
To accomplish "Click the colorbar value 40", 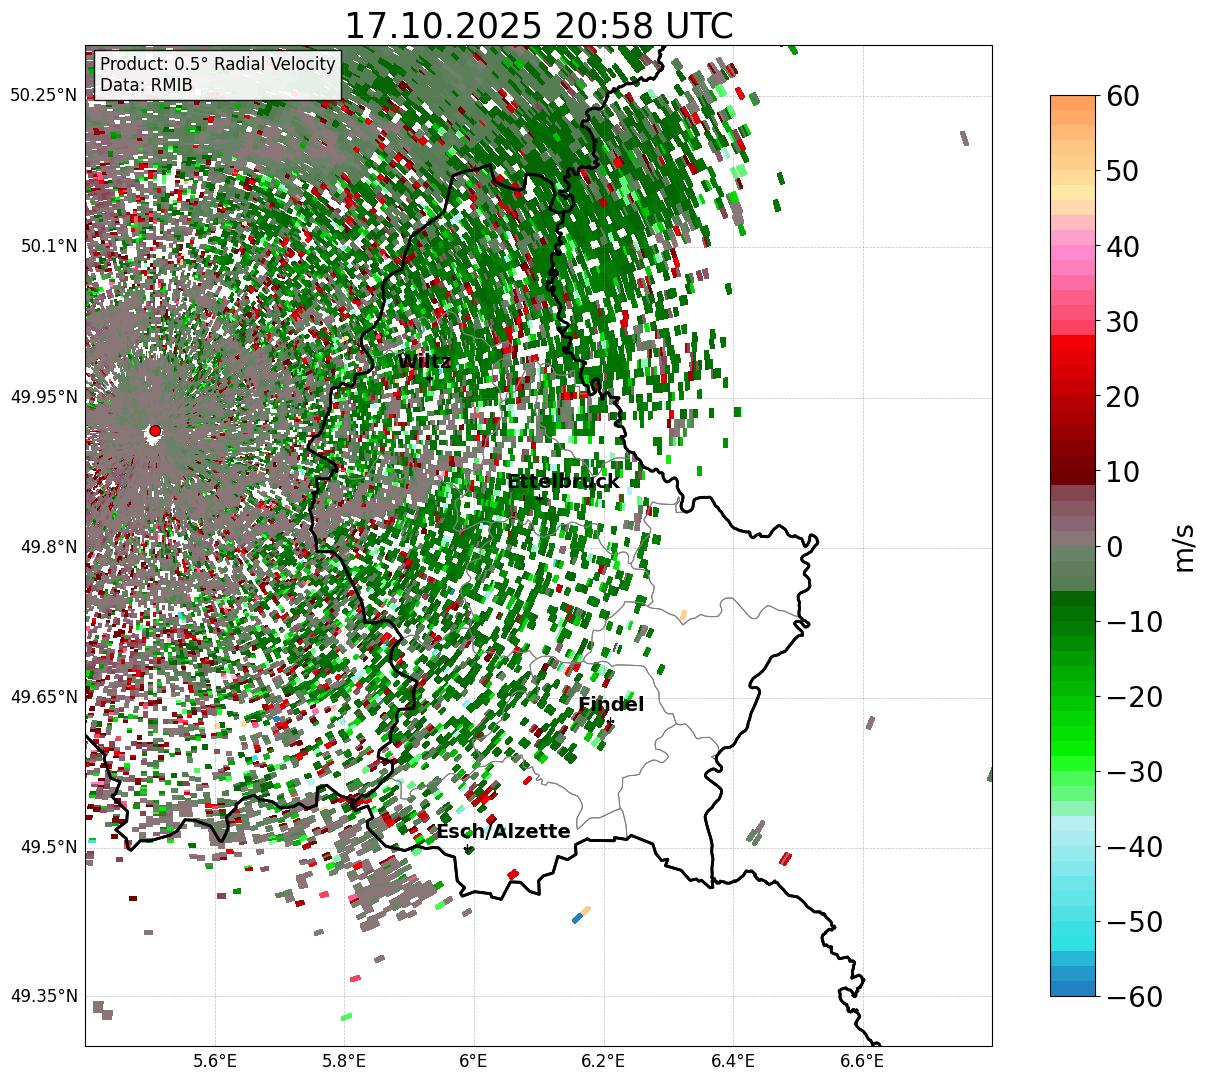I will pos(1122,247).
